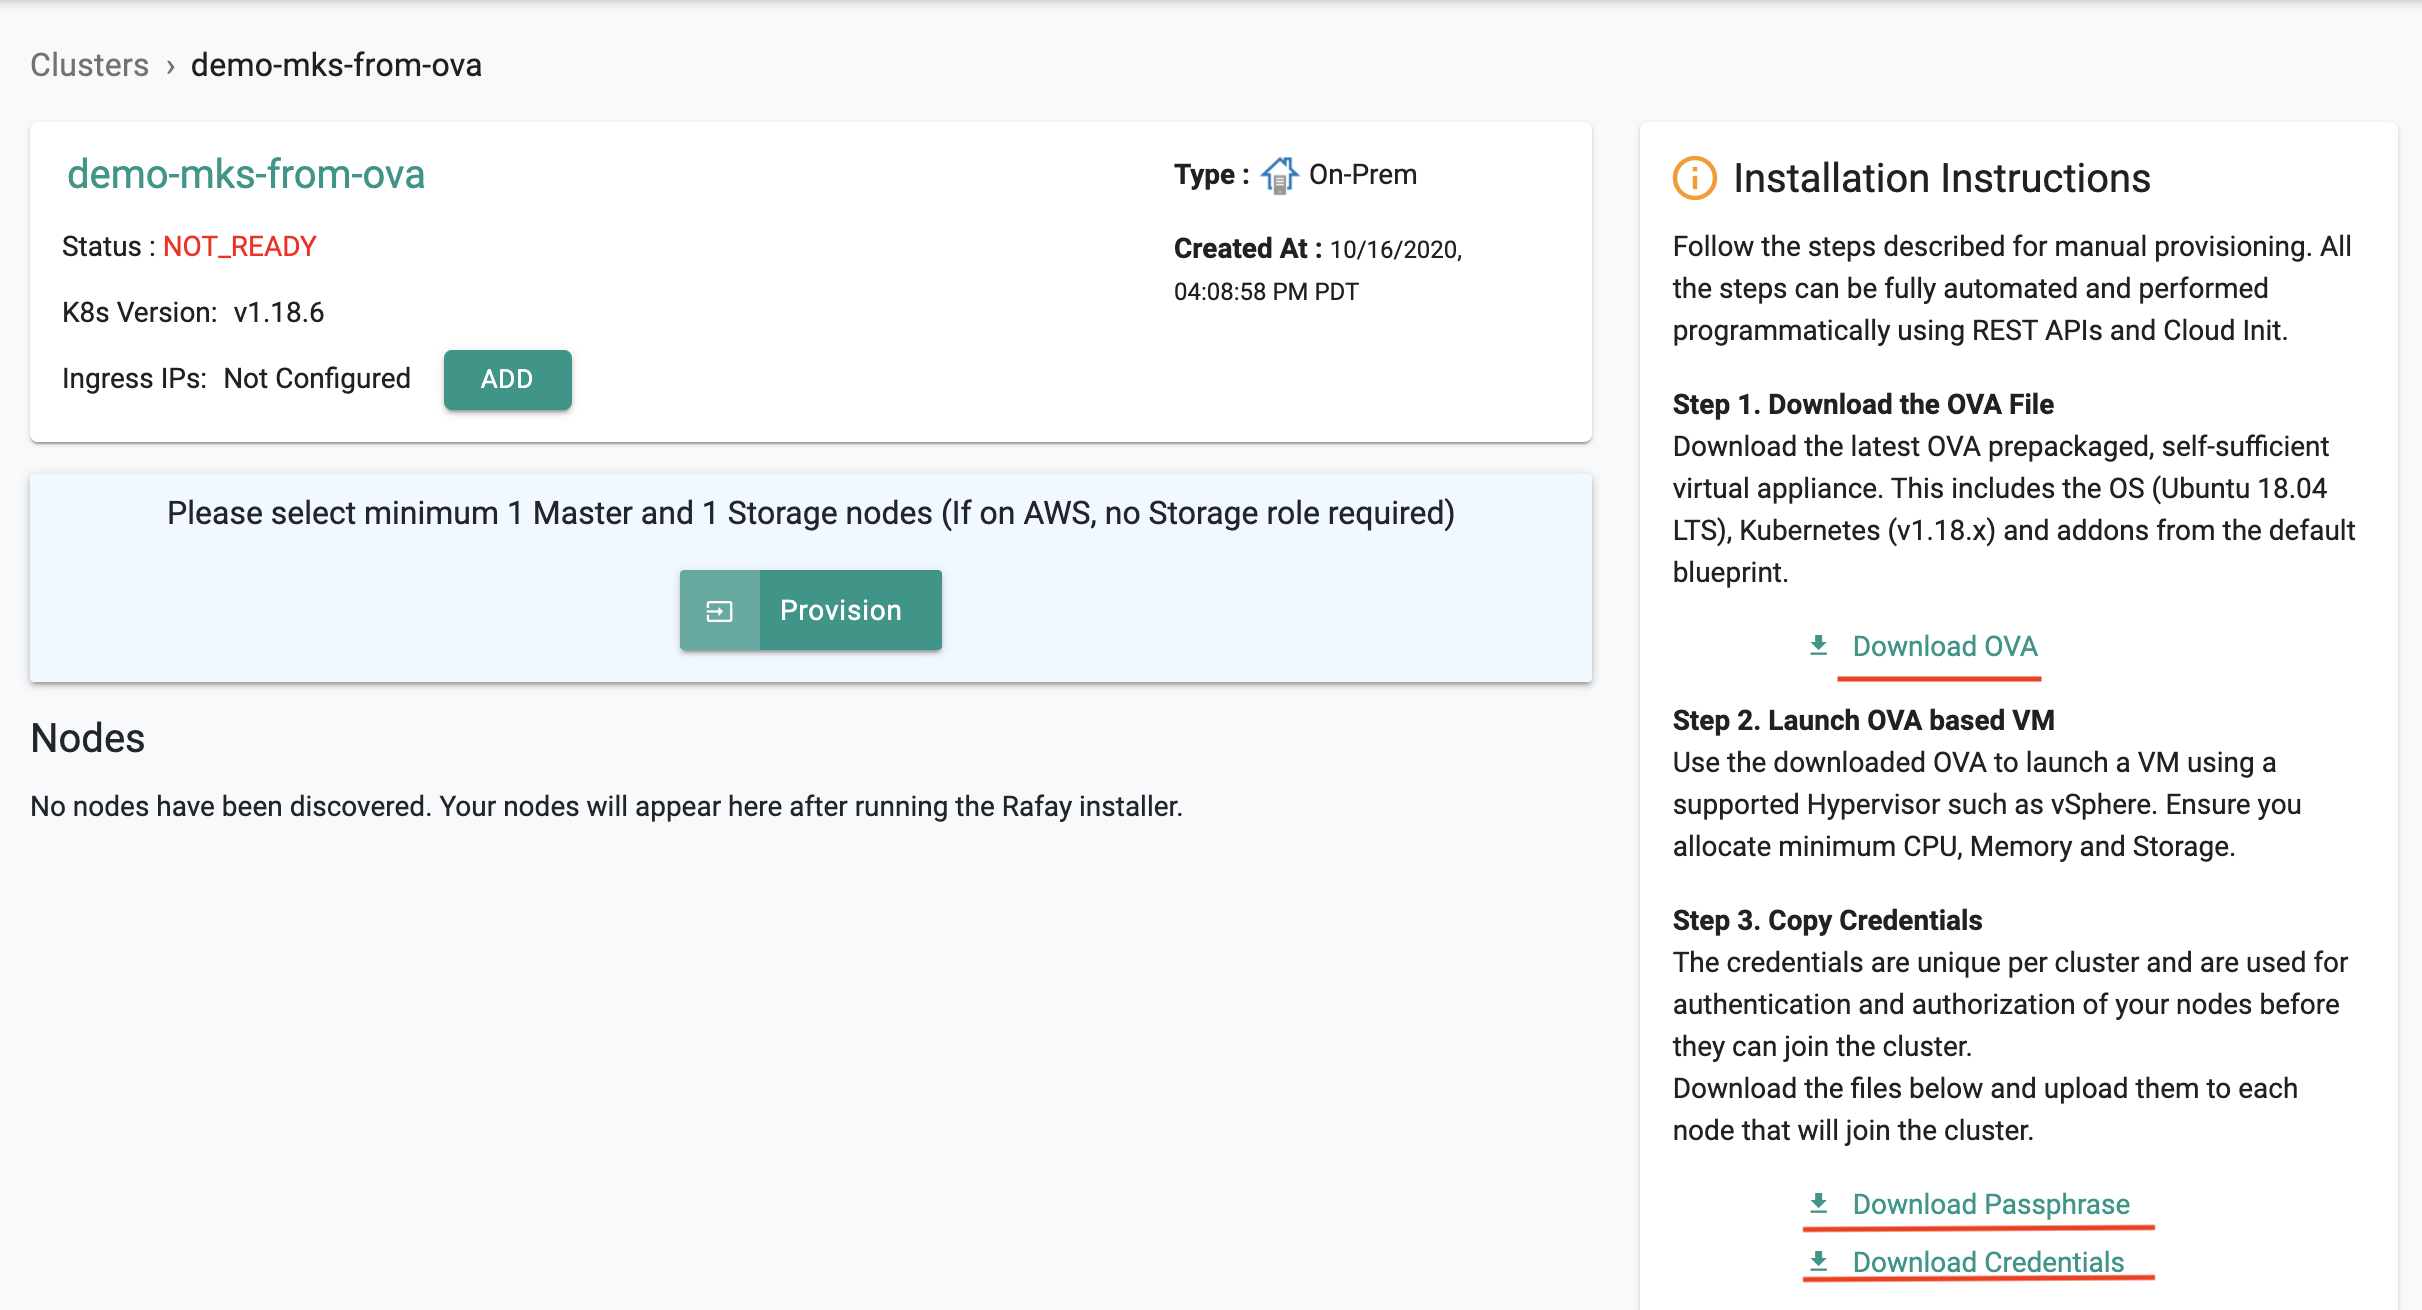The height and width of the screenshot is (1310, 2422).
Task: Click the Download Credentials link
Action: pos(1988,1262)
